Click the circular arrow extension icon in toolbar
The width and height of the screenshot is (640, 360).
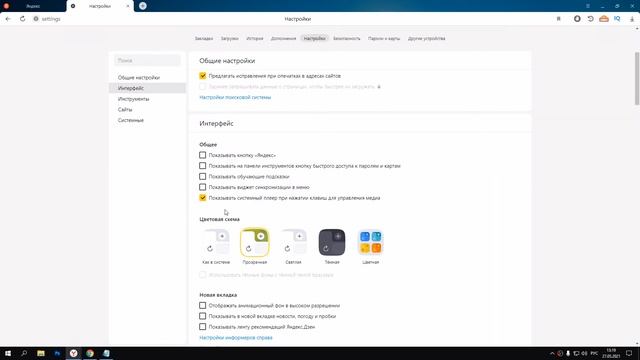pyautogui.click(x=590, y=19)
